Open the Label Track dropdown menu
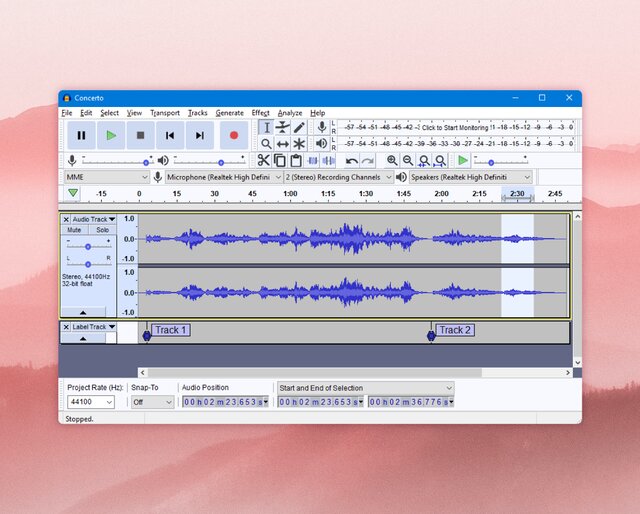Viewport: 640px width, 514px height. coord(93,327)
